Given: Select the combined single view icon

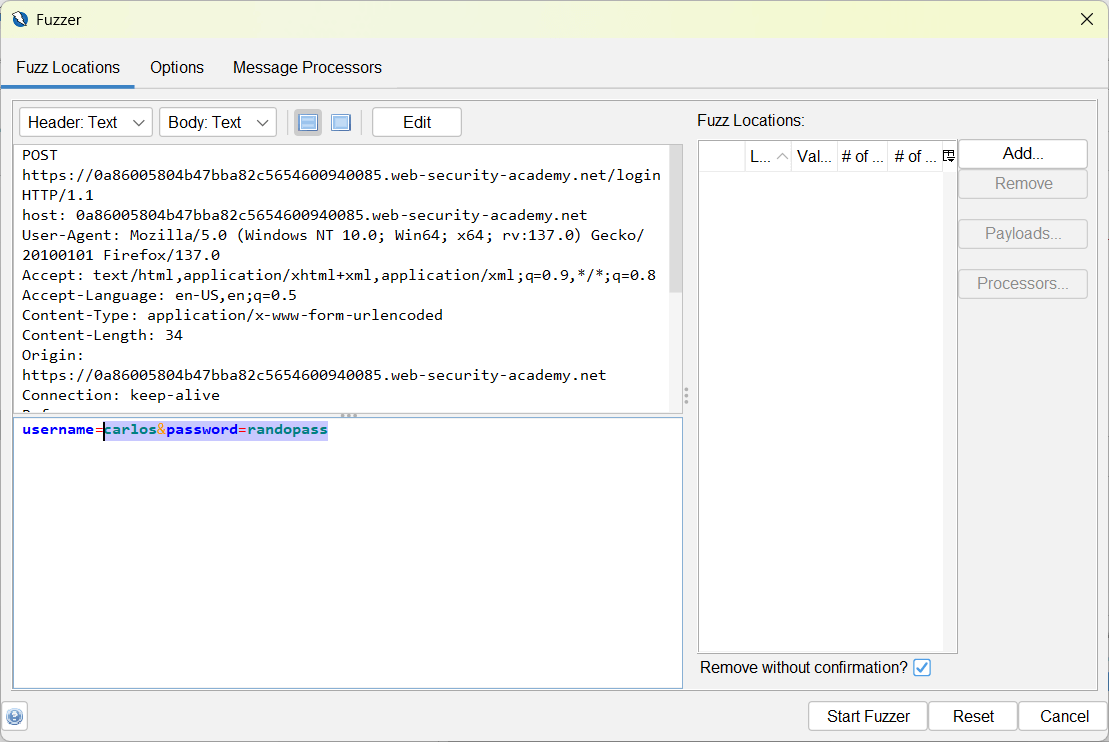Looking at the screenshot, I should (340, 122).
